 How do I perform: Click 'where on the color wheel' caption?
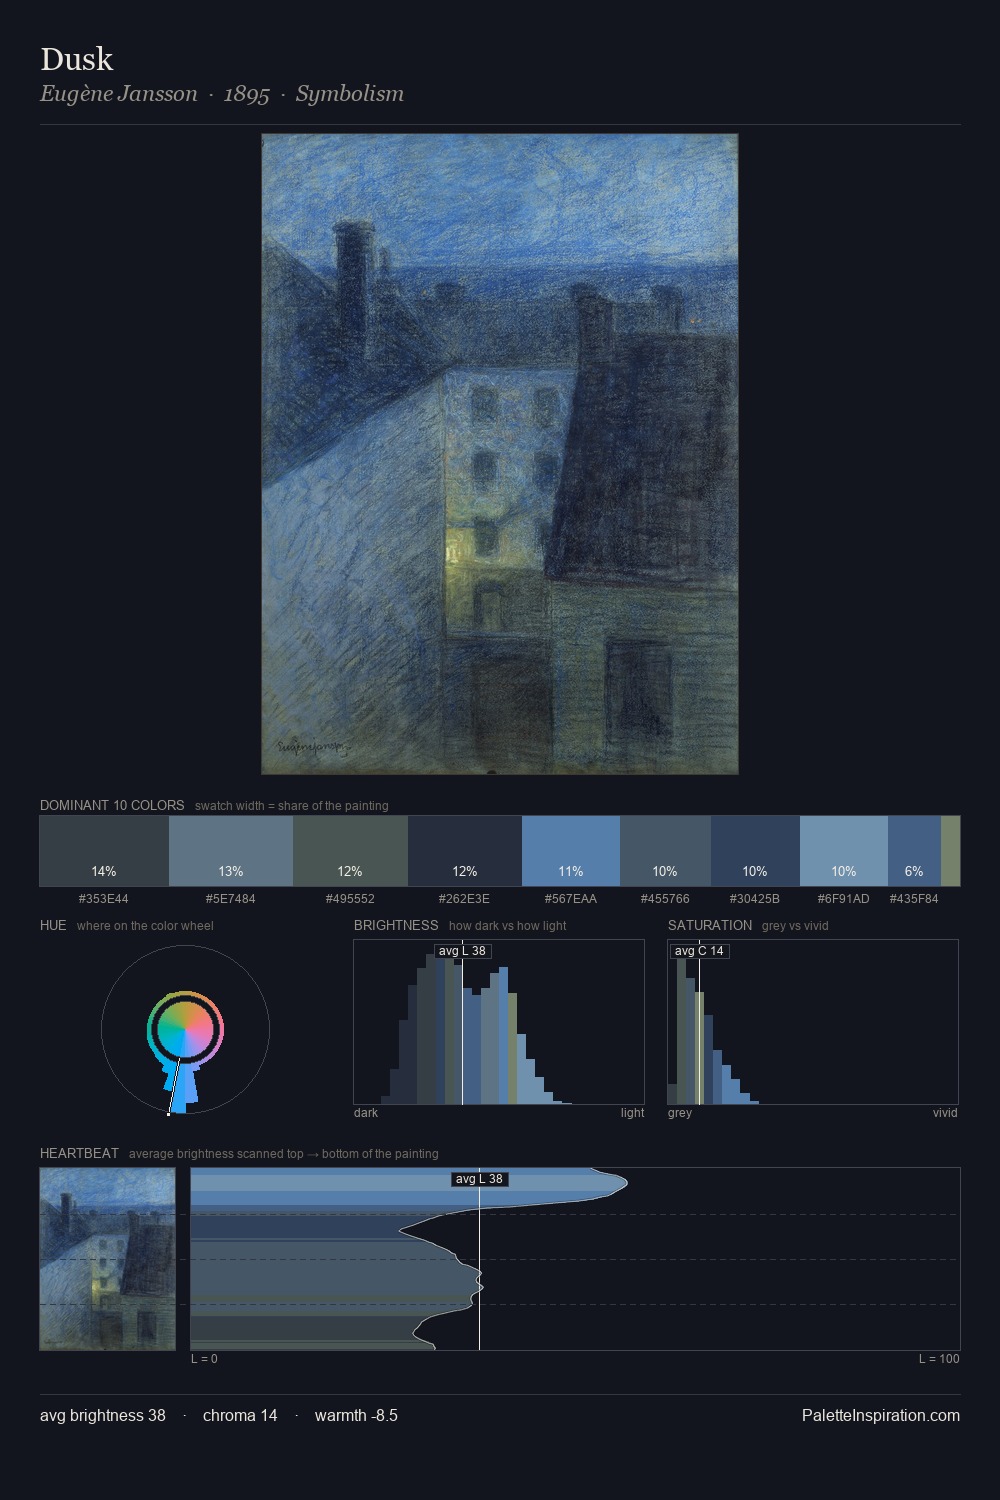pos(145,926)
